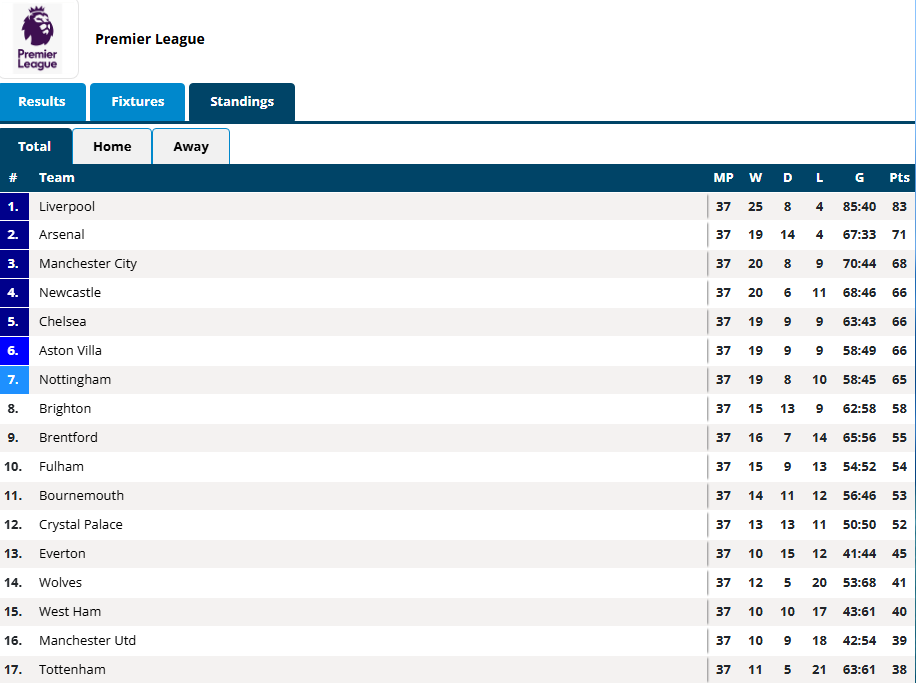Switch to the Fixtures tab

coord(137,102)
